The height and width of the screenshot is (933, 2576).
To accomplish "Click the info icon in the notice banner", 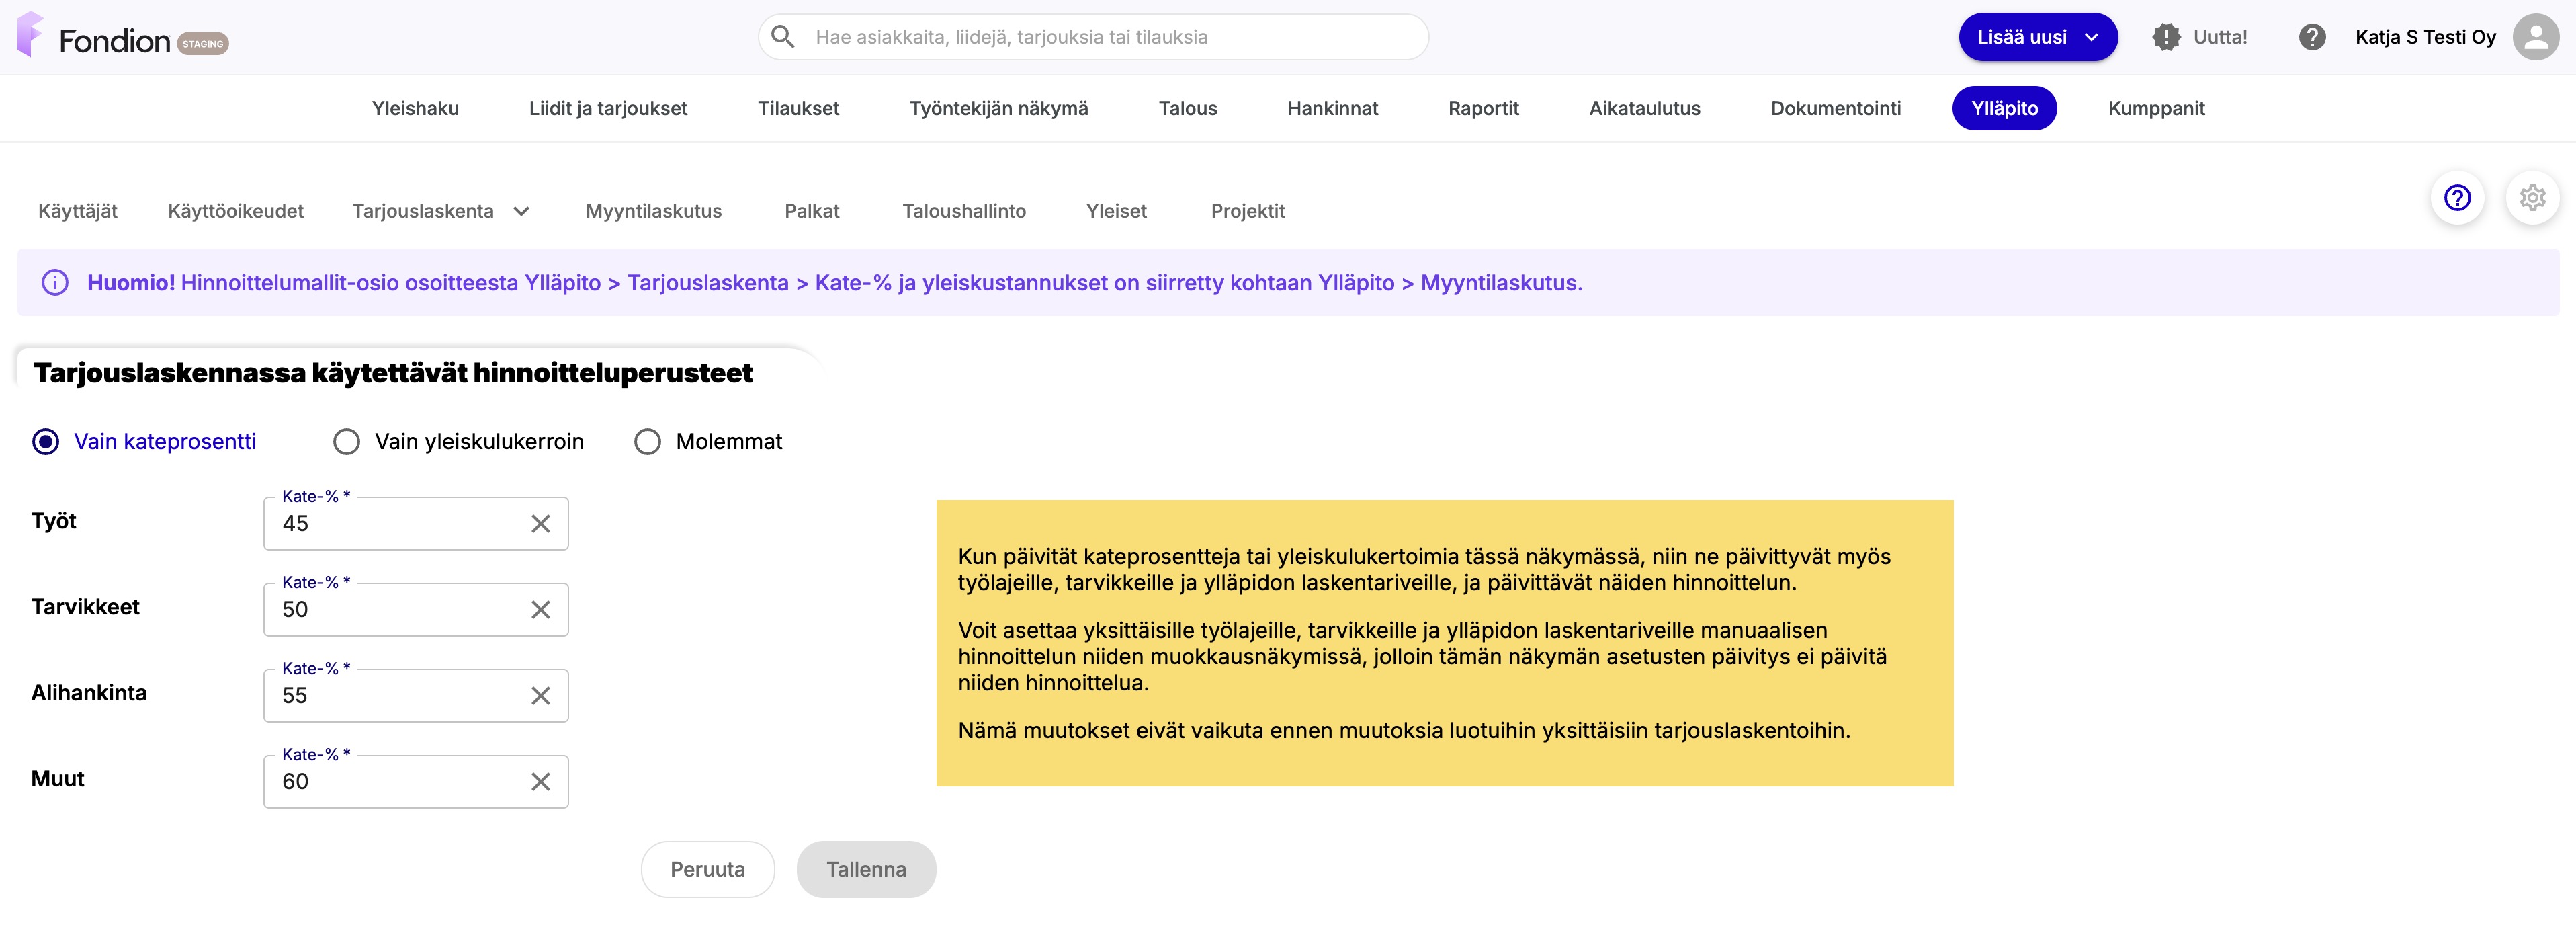I will 55,283.
